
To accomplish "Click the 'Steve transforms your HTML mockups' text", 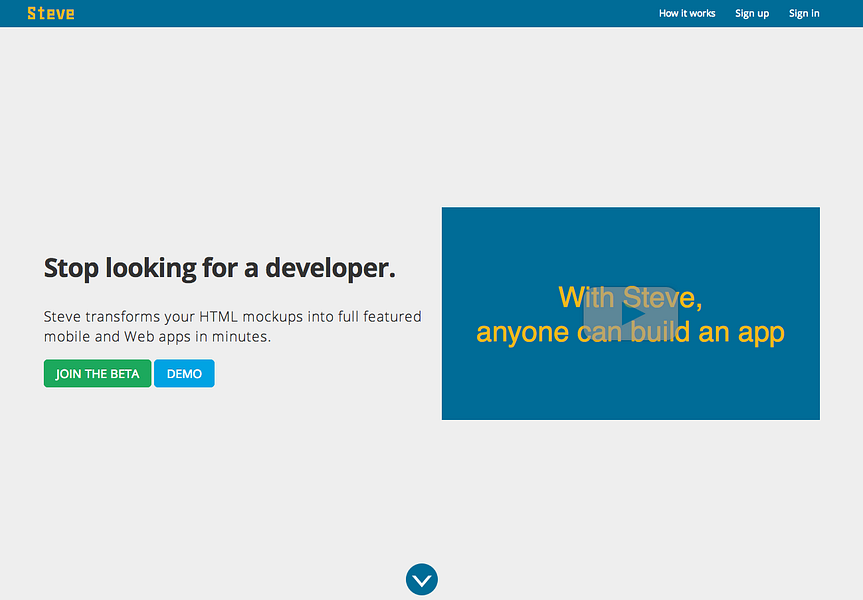I will coord(233,326).
